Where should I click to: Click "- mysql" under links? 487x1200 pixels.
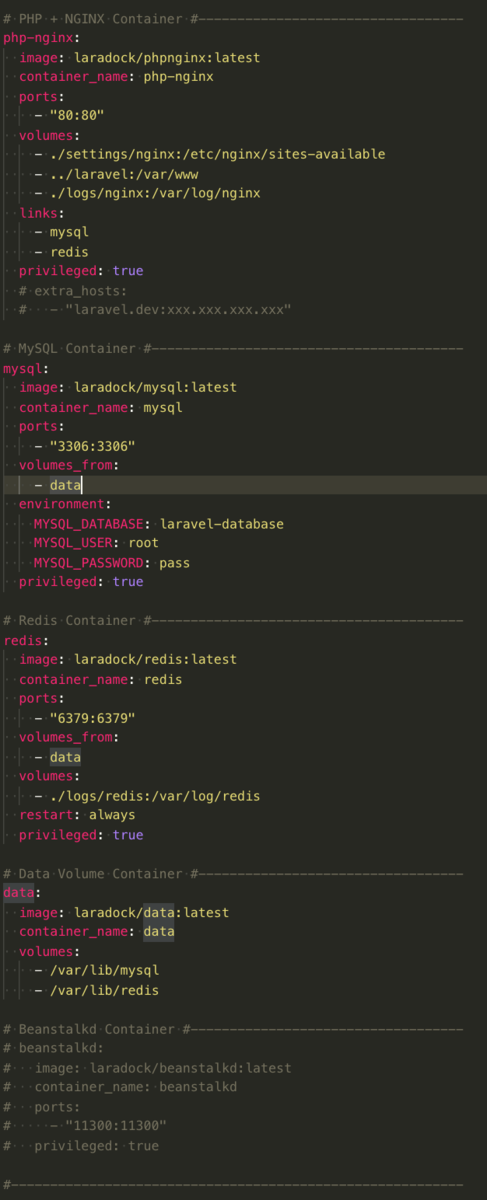pos(62,232)
